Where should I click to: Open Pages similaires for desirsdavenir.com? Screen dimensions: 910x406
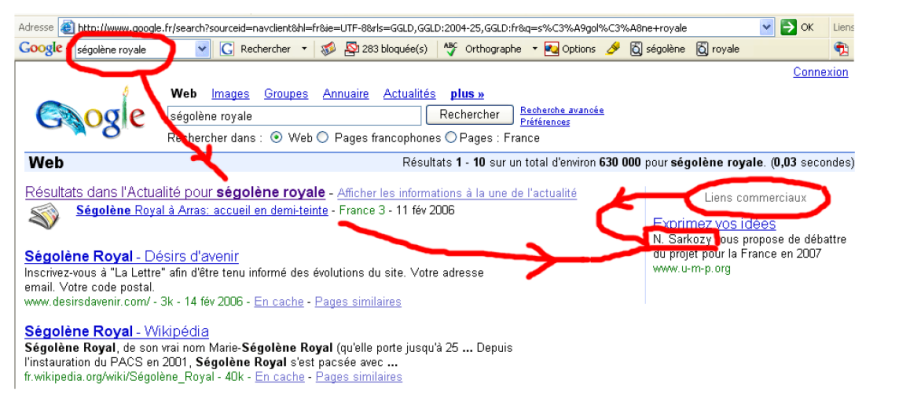click(x=358, y=302)
